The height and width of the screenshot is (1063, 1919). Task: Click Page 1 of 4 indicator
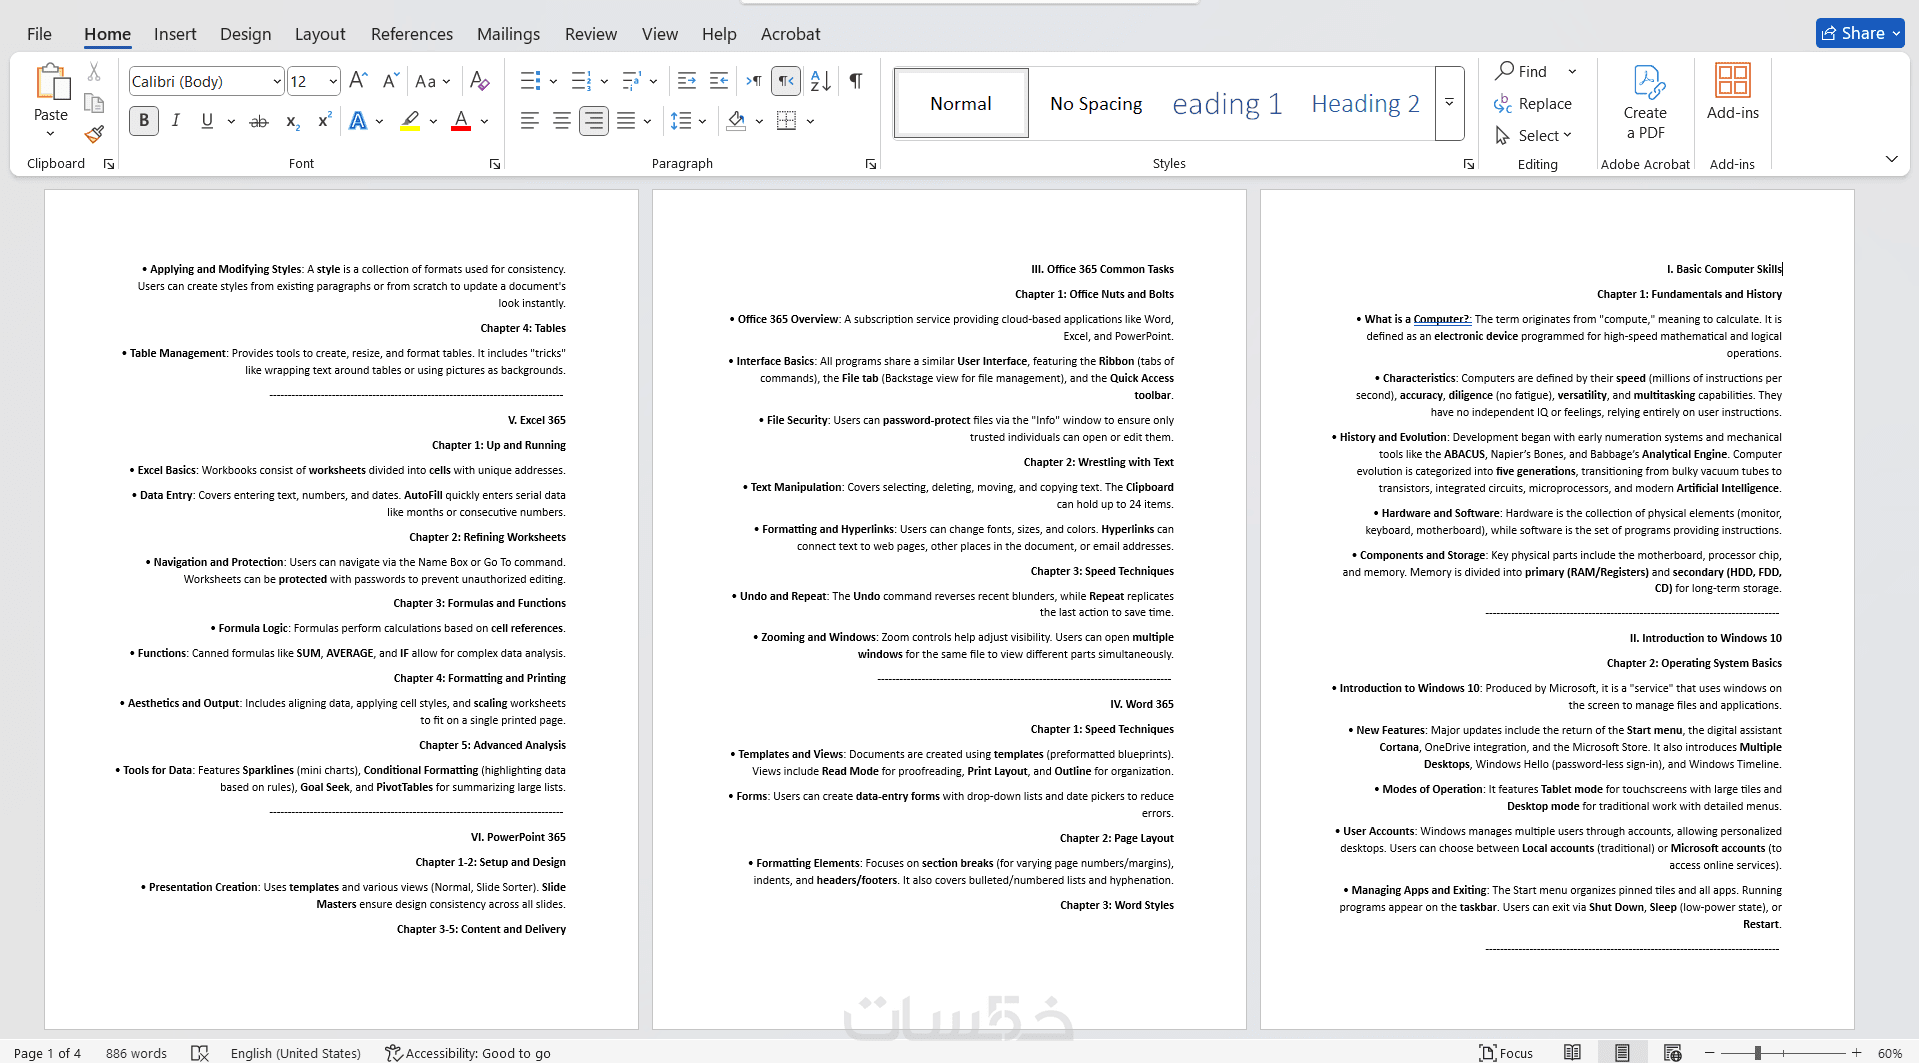48,1053
